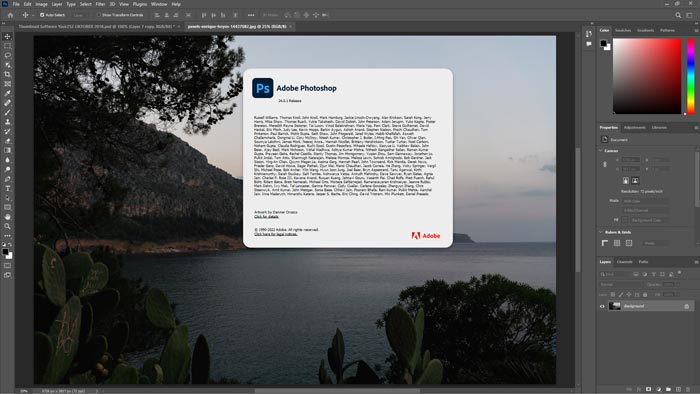This screenshot has width=700, height=394.
Task: Open the Fill Background Color dropdown
Action: [649, 220]
